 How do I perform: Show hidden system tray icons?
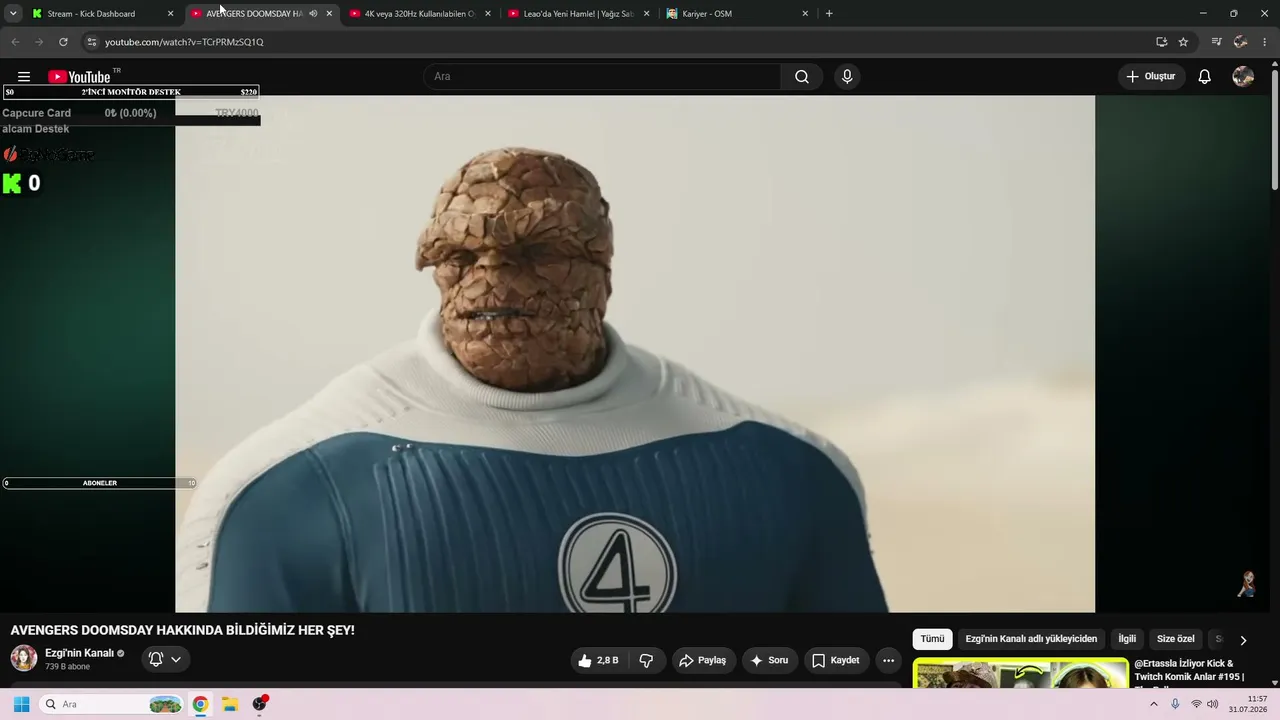point(1154,704)
